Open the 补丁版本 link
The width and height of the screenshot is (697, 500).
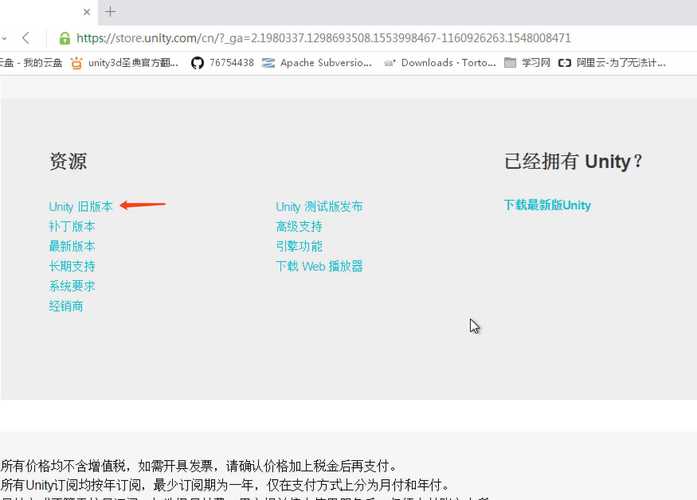[x=72, y=226]
